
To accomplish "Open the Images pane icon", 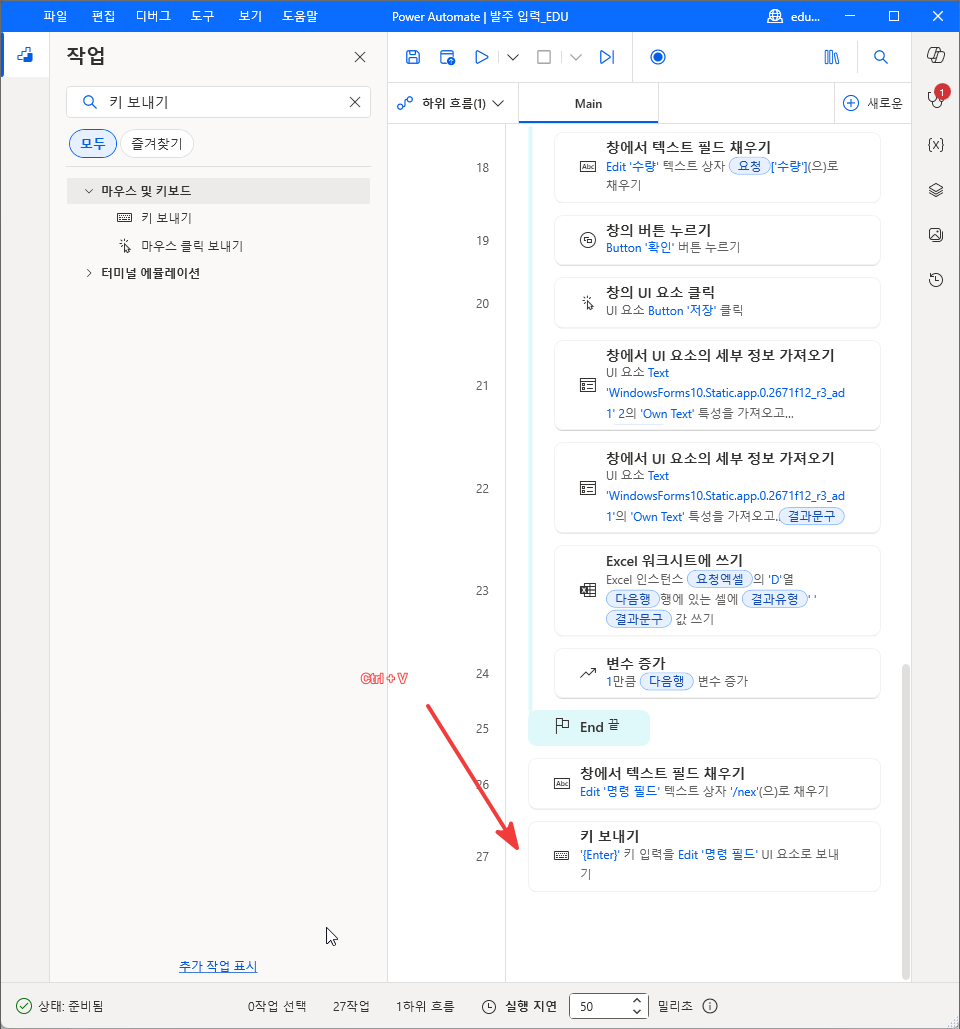I will pos(936,234).
